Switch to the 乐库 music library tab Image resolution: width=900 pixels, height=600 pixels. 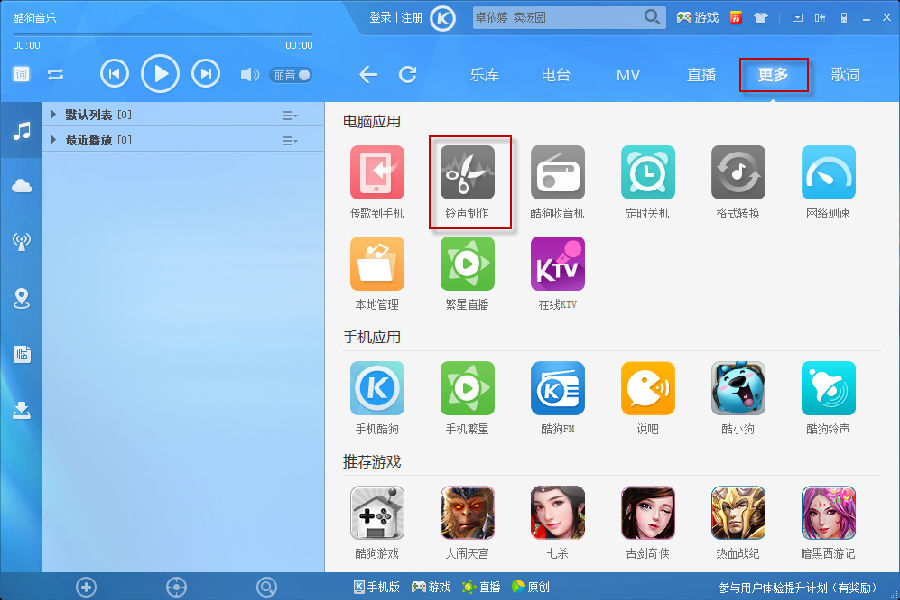point(484,74)
